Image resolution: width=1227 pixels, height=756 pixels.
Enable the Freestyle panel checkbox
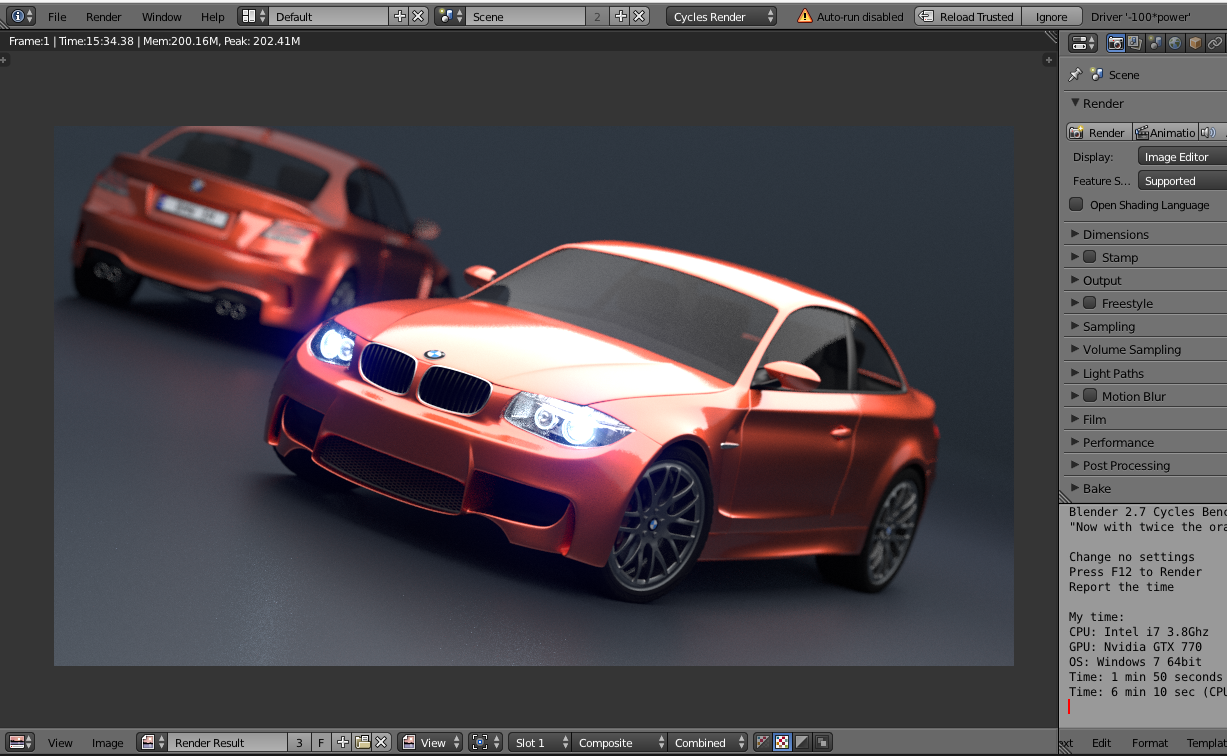[x=1090, y=303]
